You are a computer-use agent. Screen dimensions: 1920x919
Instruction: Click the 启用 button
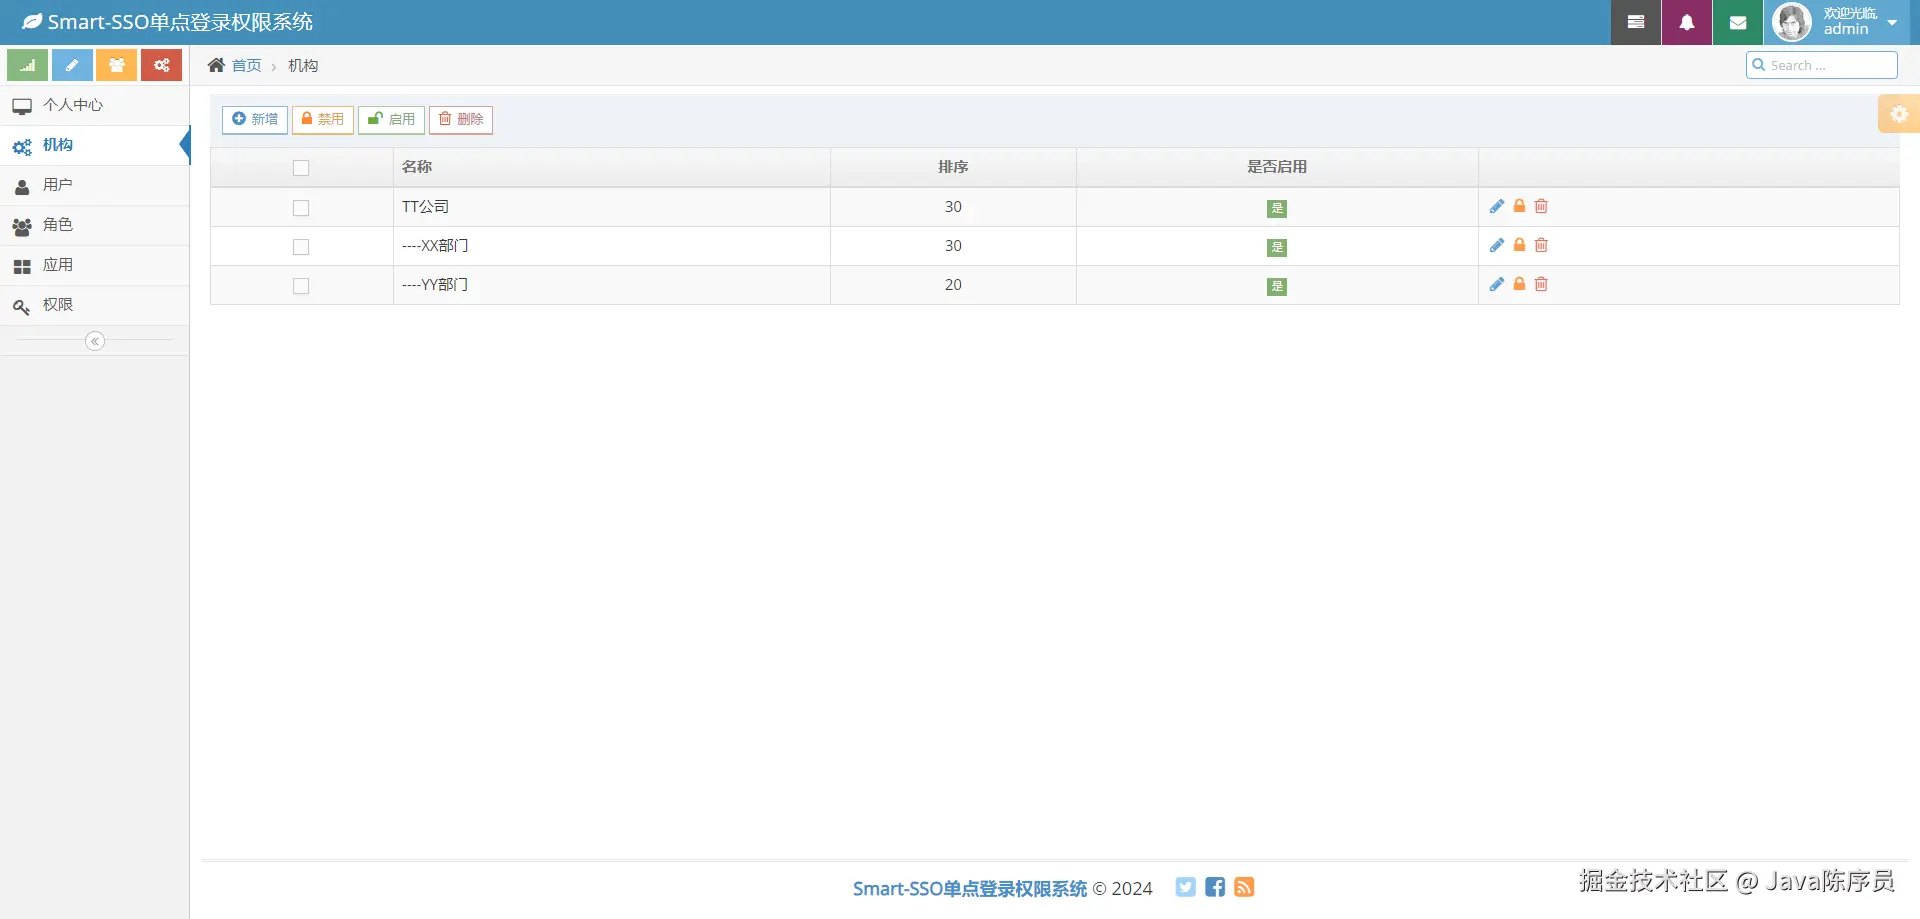pyautogui.click(x=391, y=119)
